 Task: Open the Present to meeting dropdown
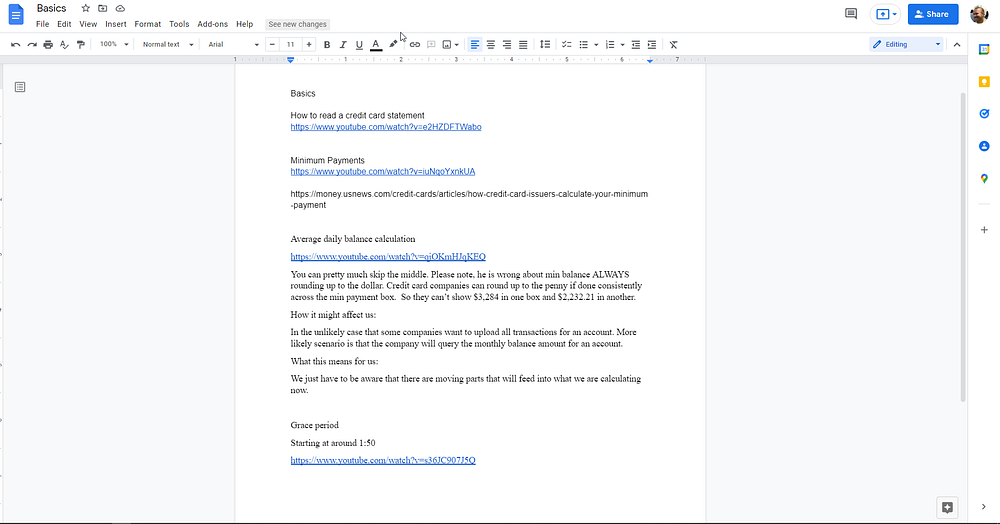pos(887,14)
